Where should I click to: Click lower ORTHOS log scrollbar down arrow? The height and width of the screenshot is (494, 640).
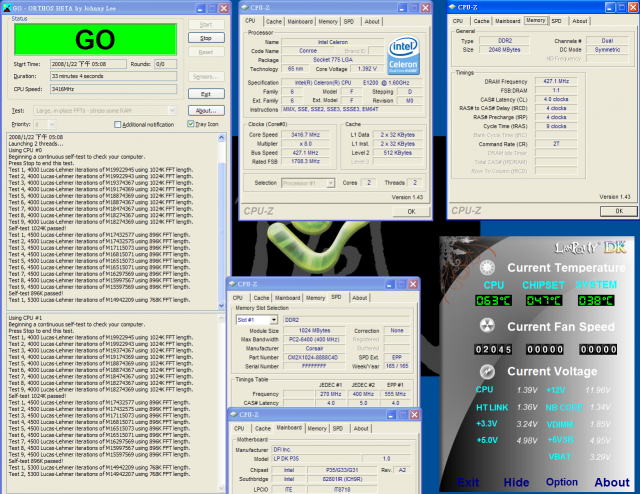point(222,487)
